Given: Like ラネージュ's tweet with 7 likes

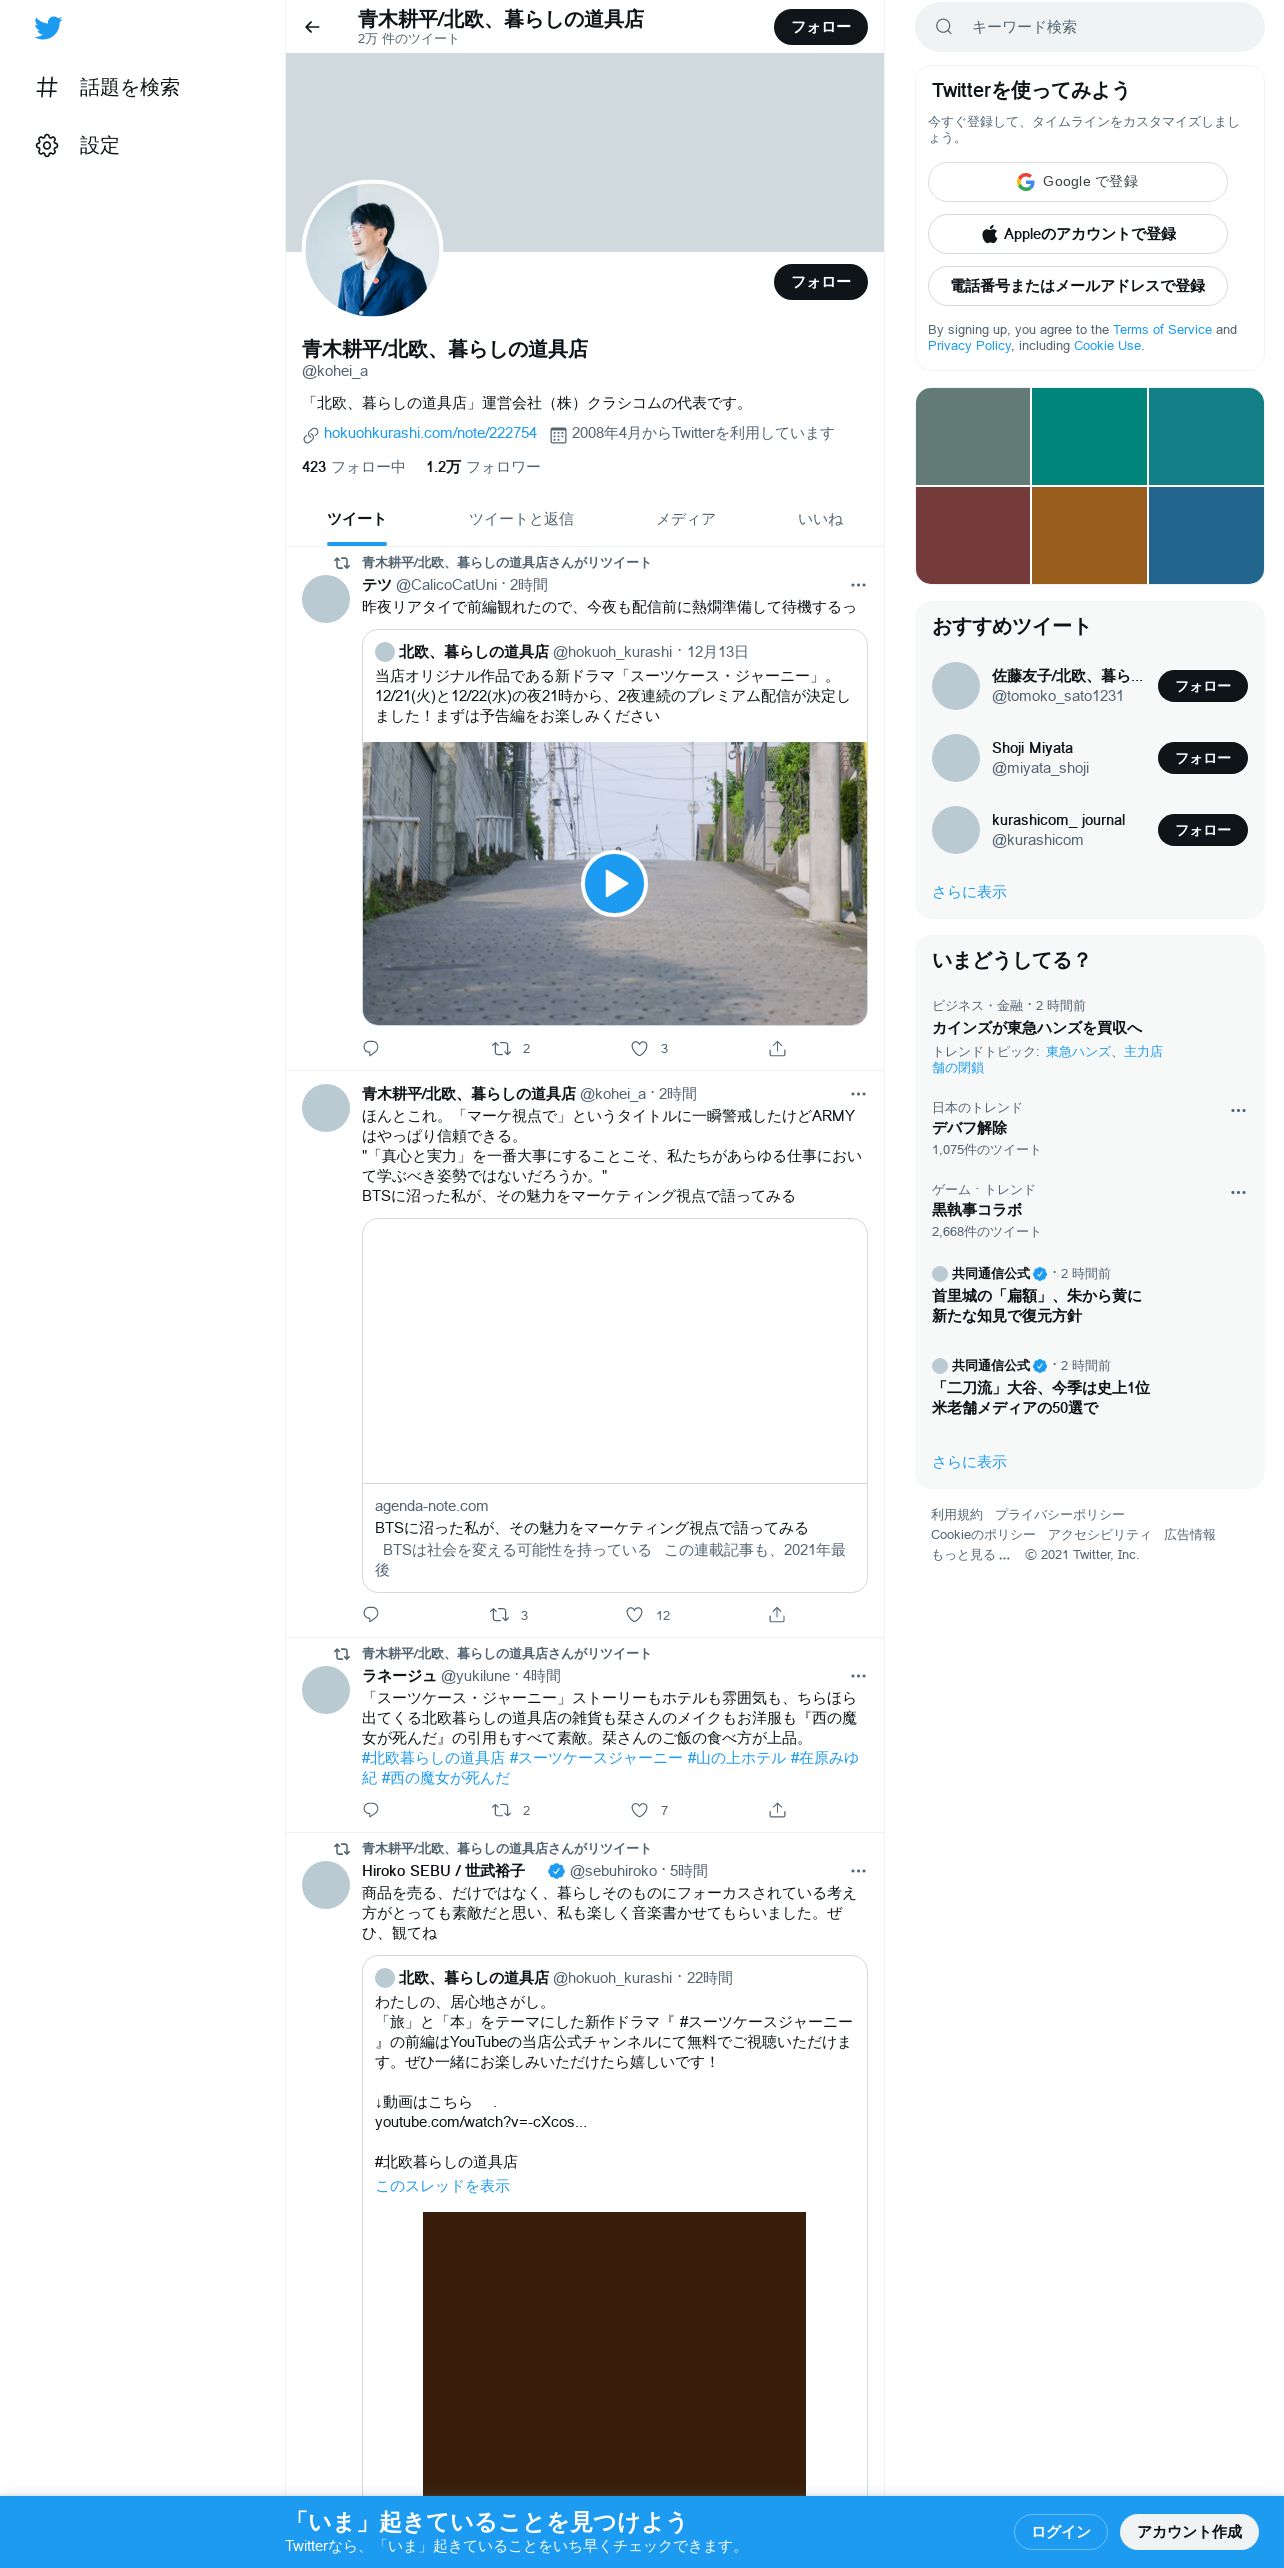Looking at the screenshot, I should tap(649, 1810).
